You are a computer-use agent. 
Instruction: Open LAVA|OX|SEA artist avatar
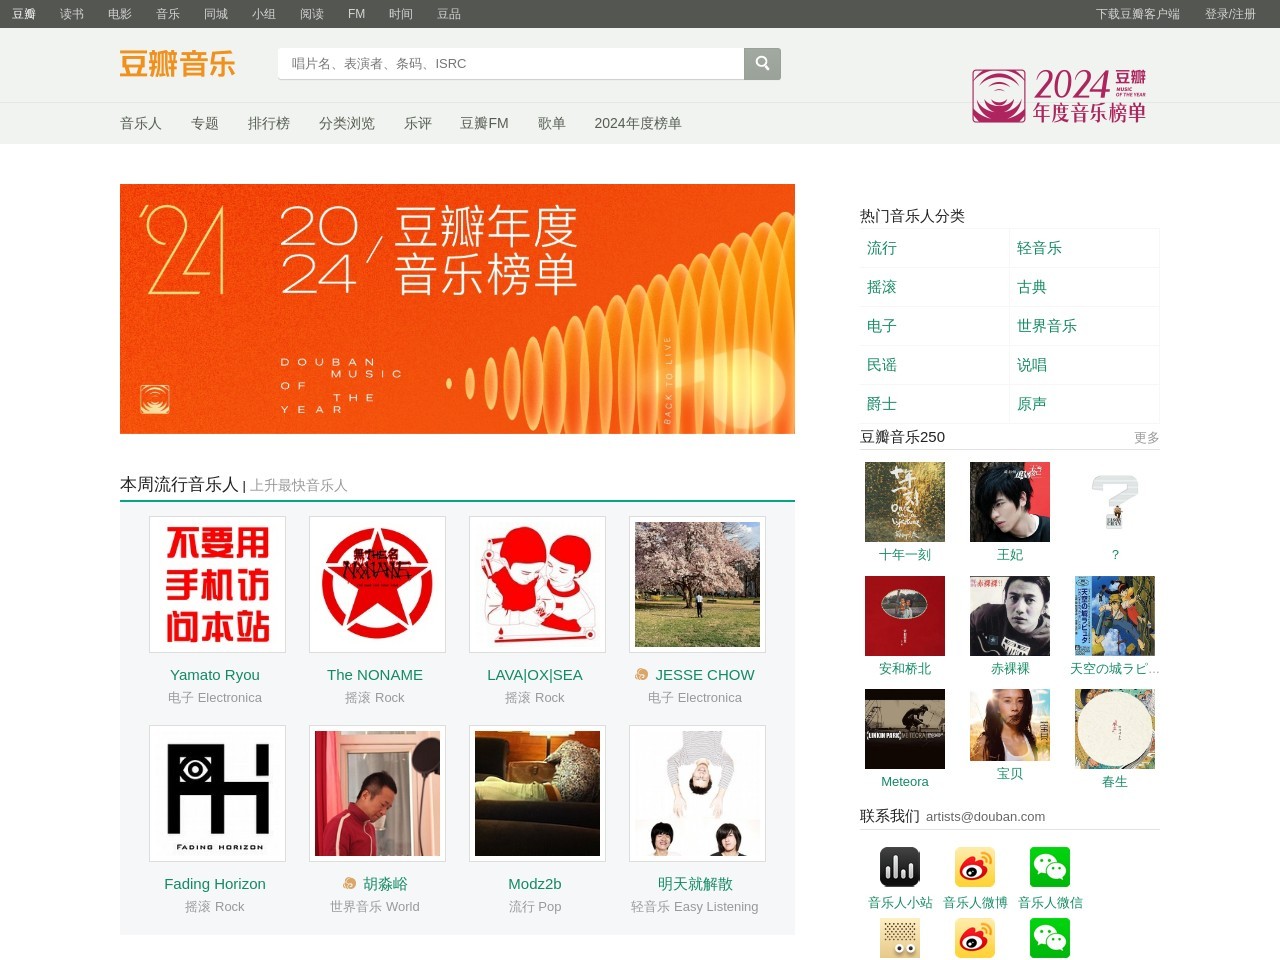(x=537, y=584)
